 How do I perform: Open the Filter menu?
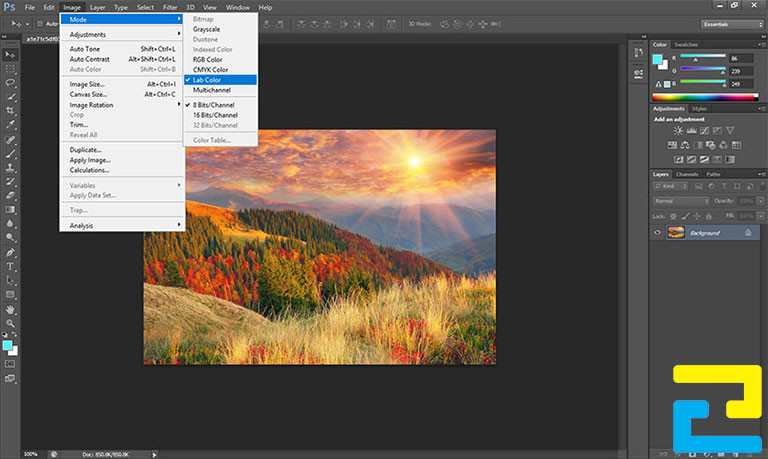click(x=170, y=7)
